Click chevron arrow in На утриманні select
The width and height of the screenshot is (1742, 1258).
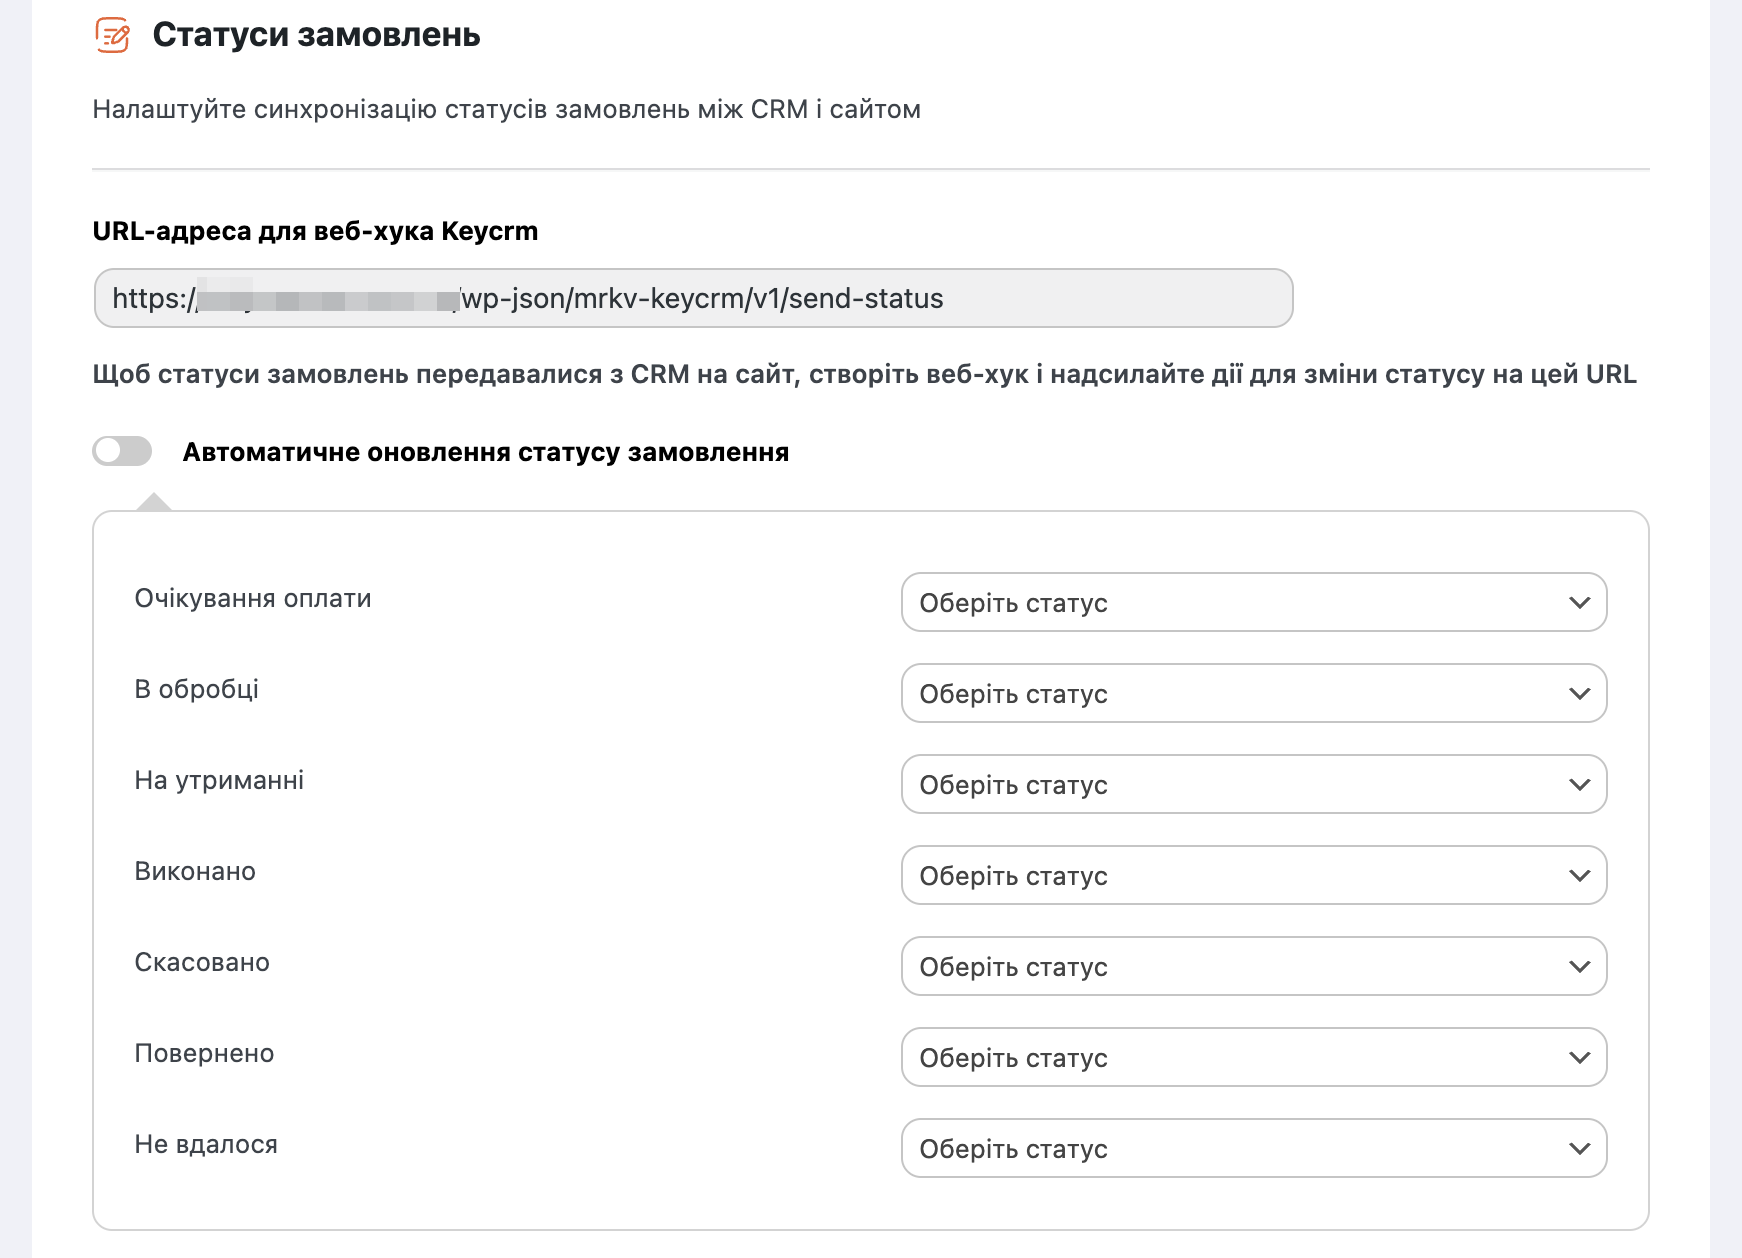[1579, 784]
